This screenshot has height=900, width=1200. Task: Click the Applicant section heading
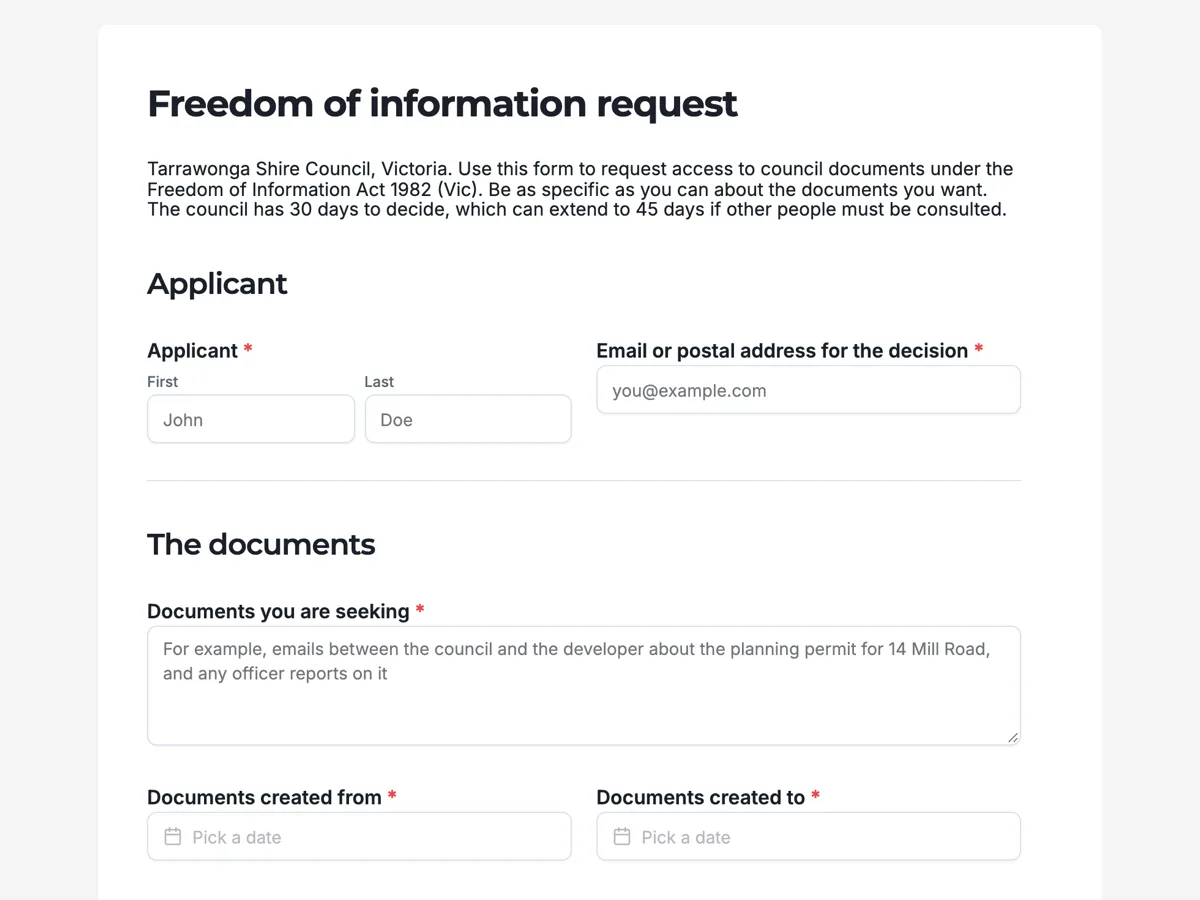[x=217, y=284]
